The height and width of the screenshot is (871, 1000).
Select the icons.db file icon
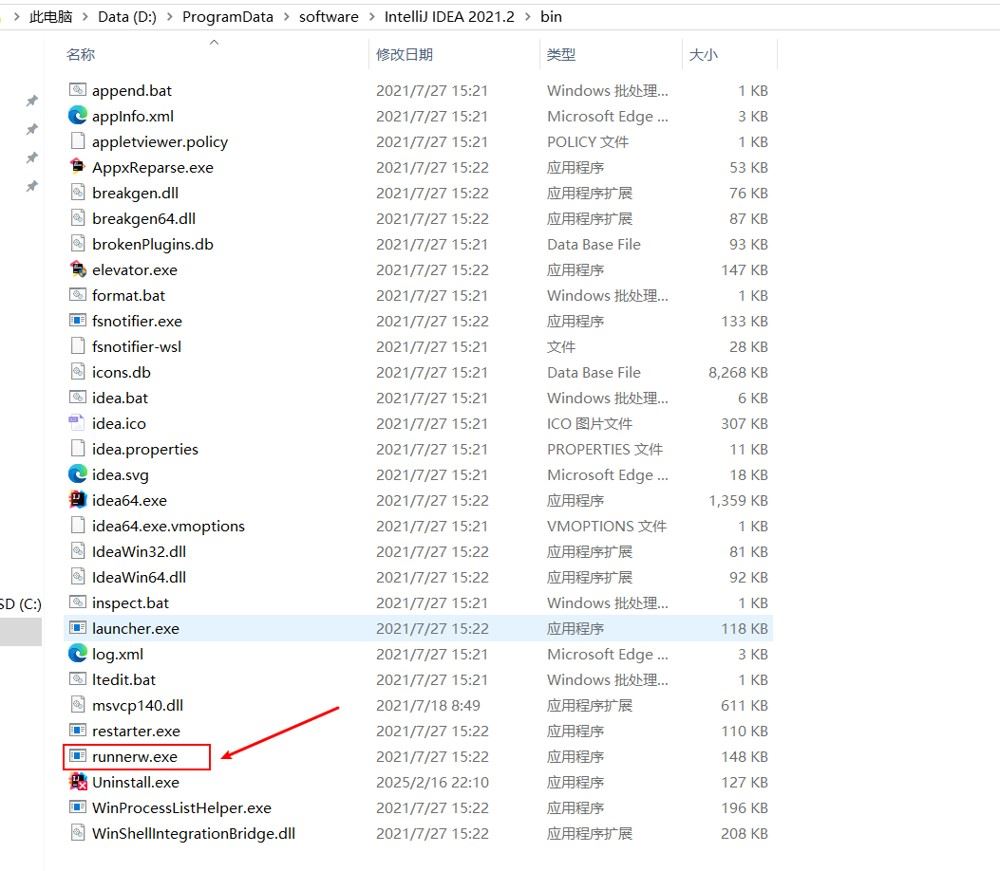tap(77, 371)
